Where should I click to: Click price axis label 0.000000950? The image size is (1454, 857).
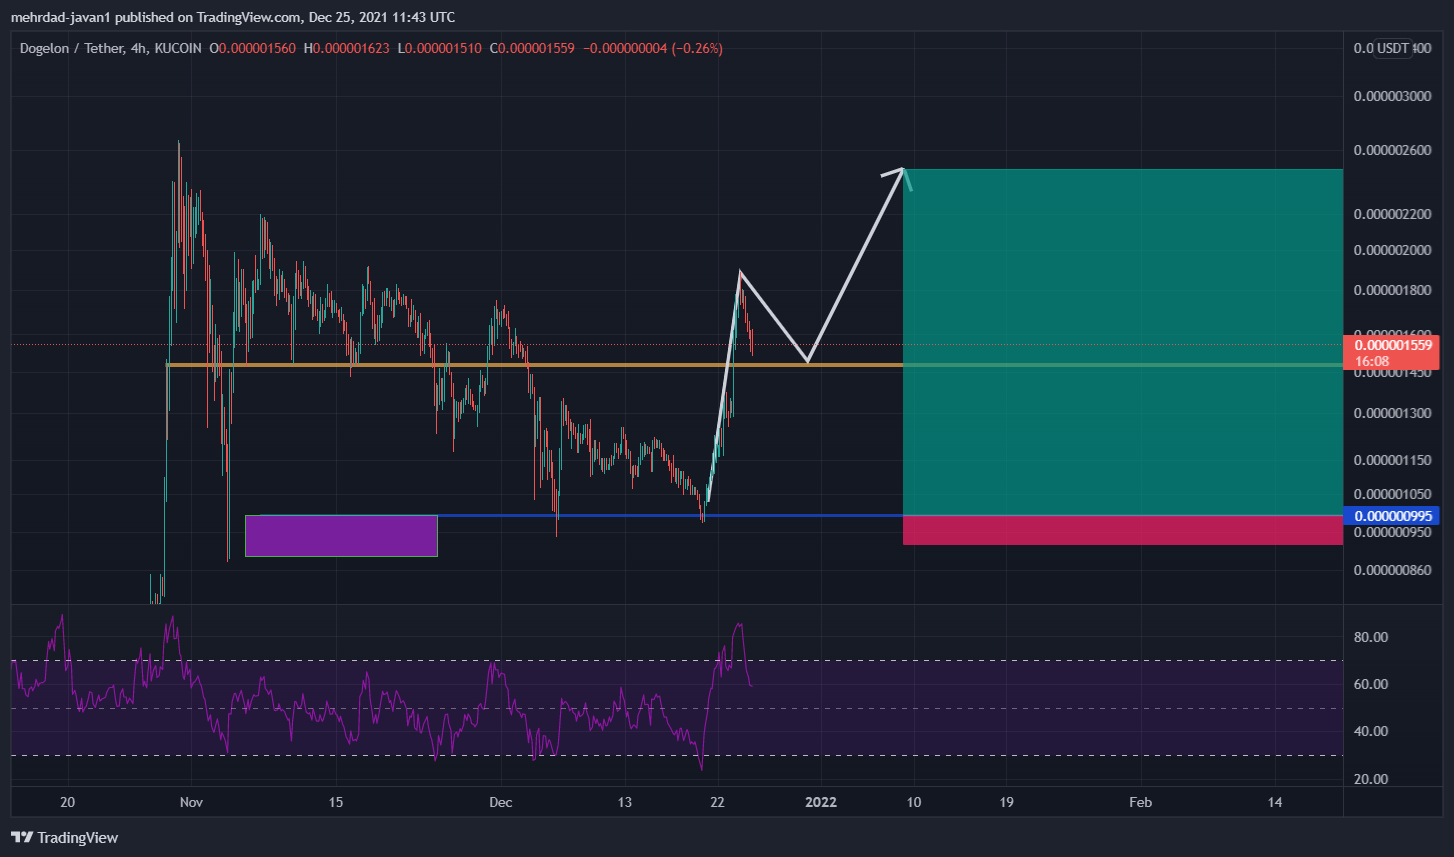pos(1393,532)
